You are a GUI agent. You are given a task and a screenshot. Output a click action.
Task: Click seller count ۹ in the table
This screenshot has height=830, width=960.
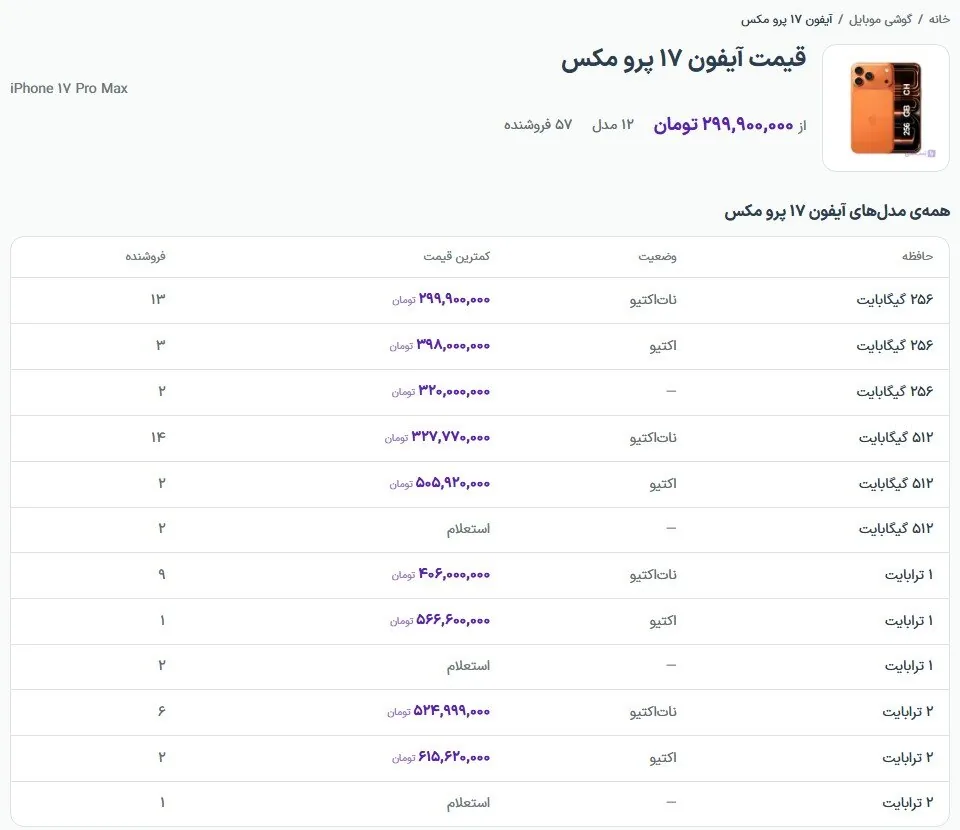[162, 574]
